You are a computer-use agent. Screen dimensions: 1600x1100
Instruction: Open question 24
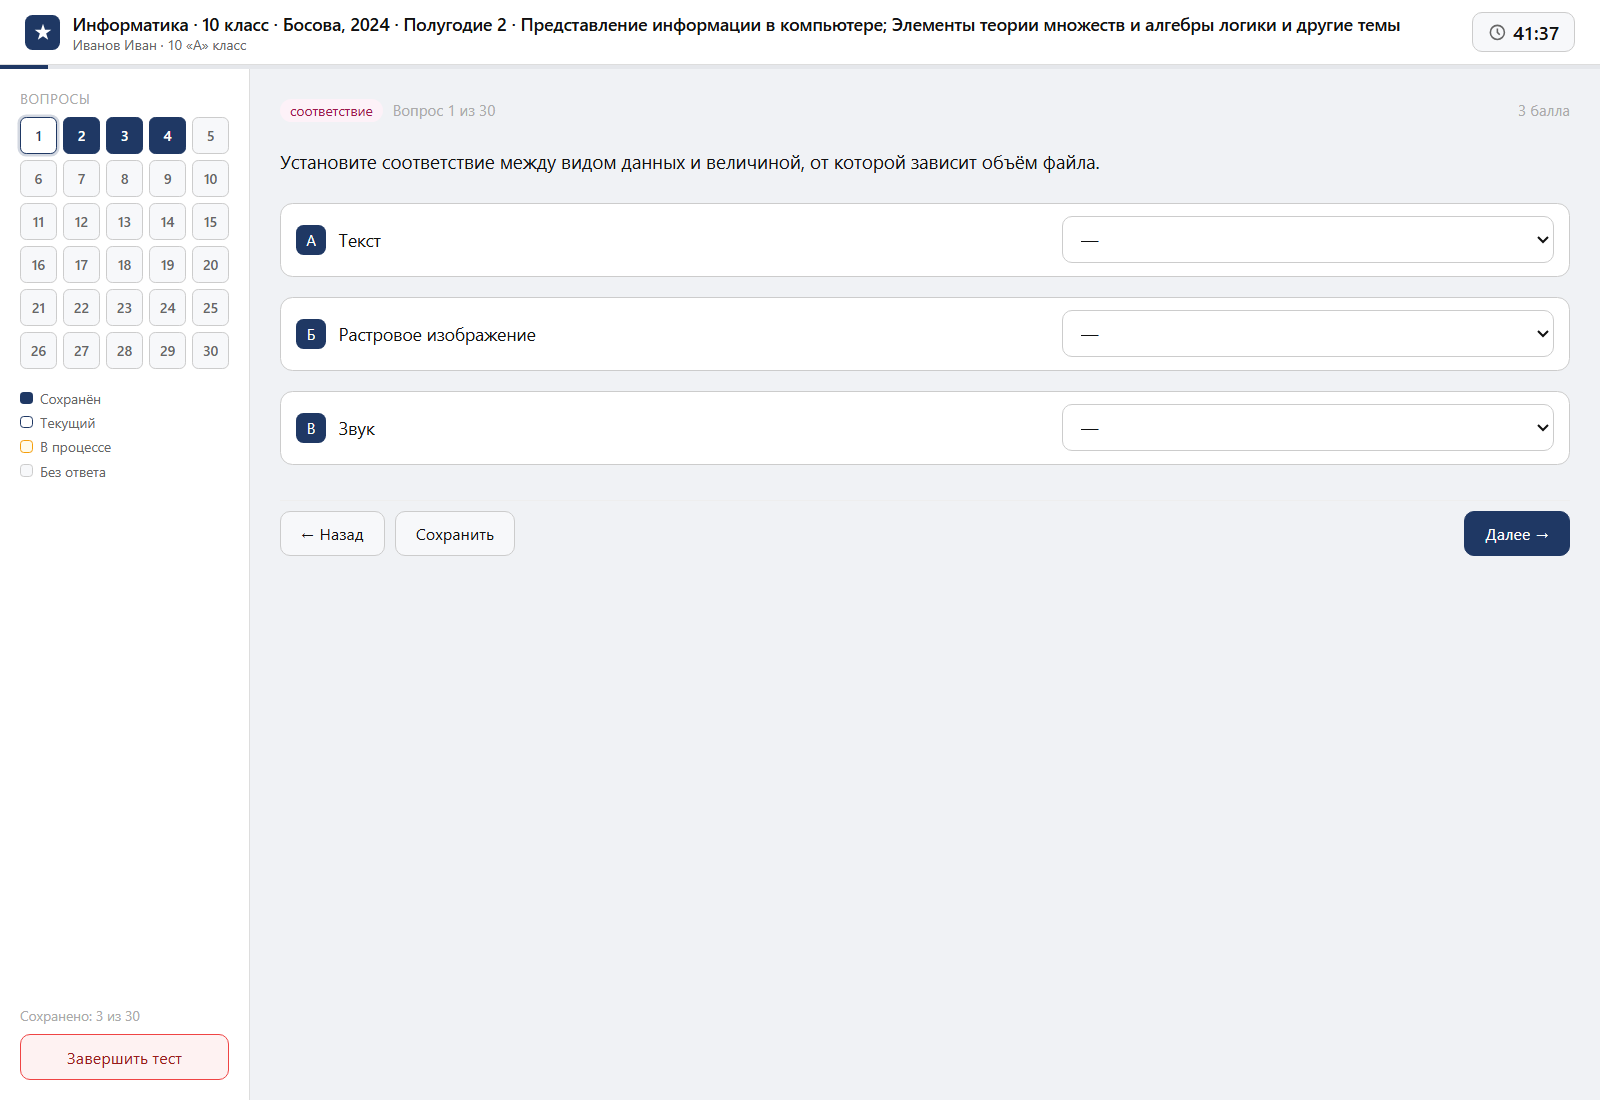[167, 308]
